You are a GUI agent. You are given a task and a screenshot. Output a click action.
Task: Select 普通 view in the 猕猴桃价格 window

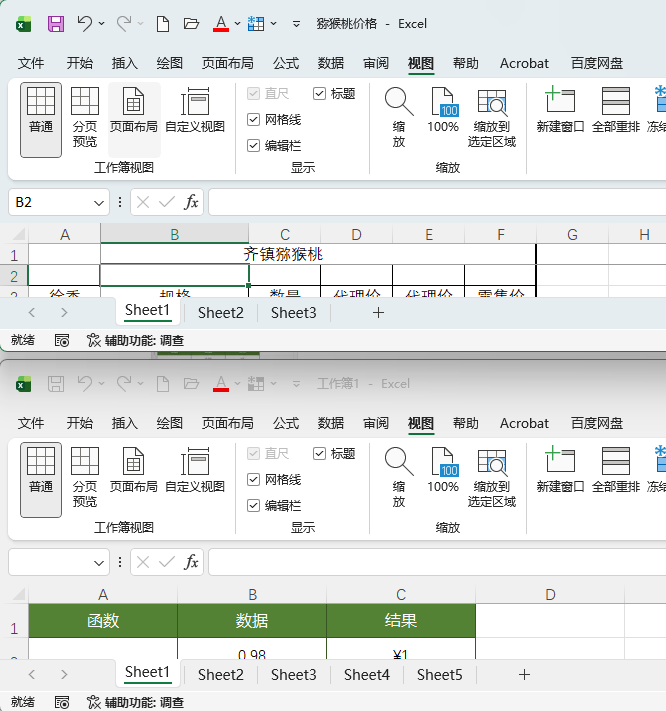(x=41, y=120)
